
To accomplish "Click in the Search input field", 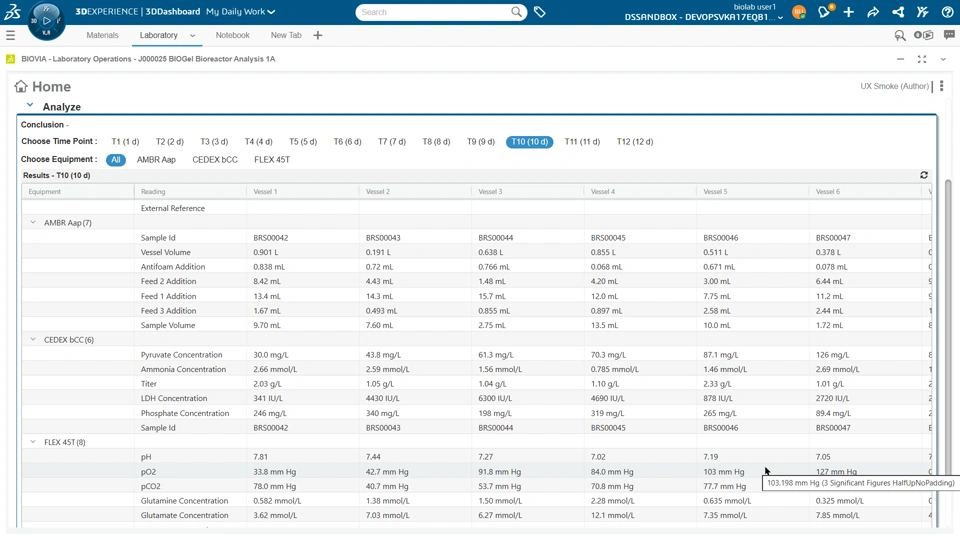I will [432, 12].
